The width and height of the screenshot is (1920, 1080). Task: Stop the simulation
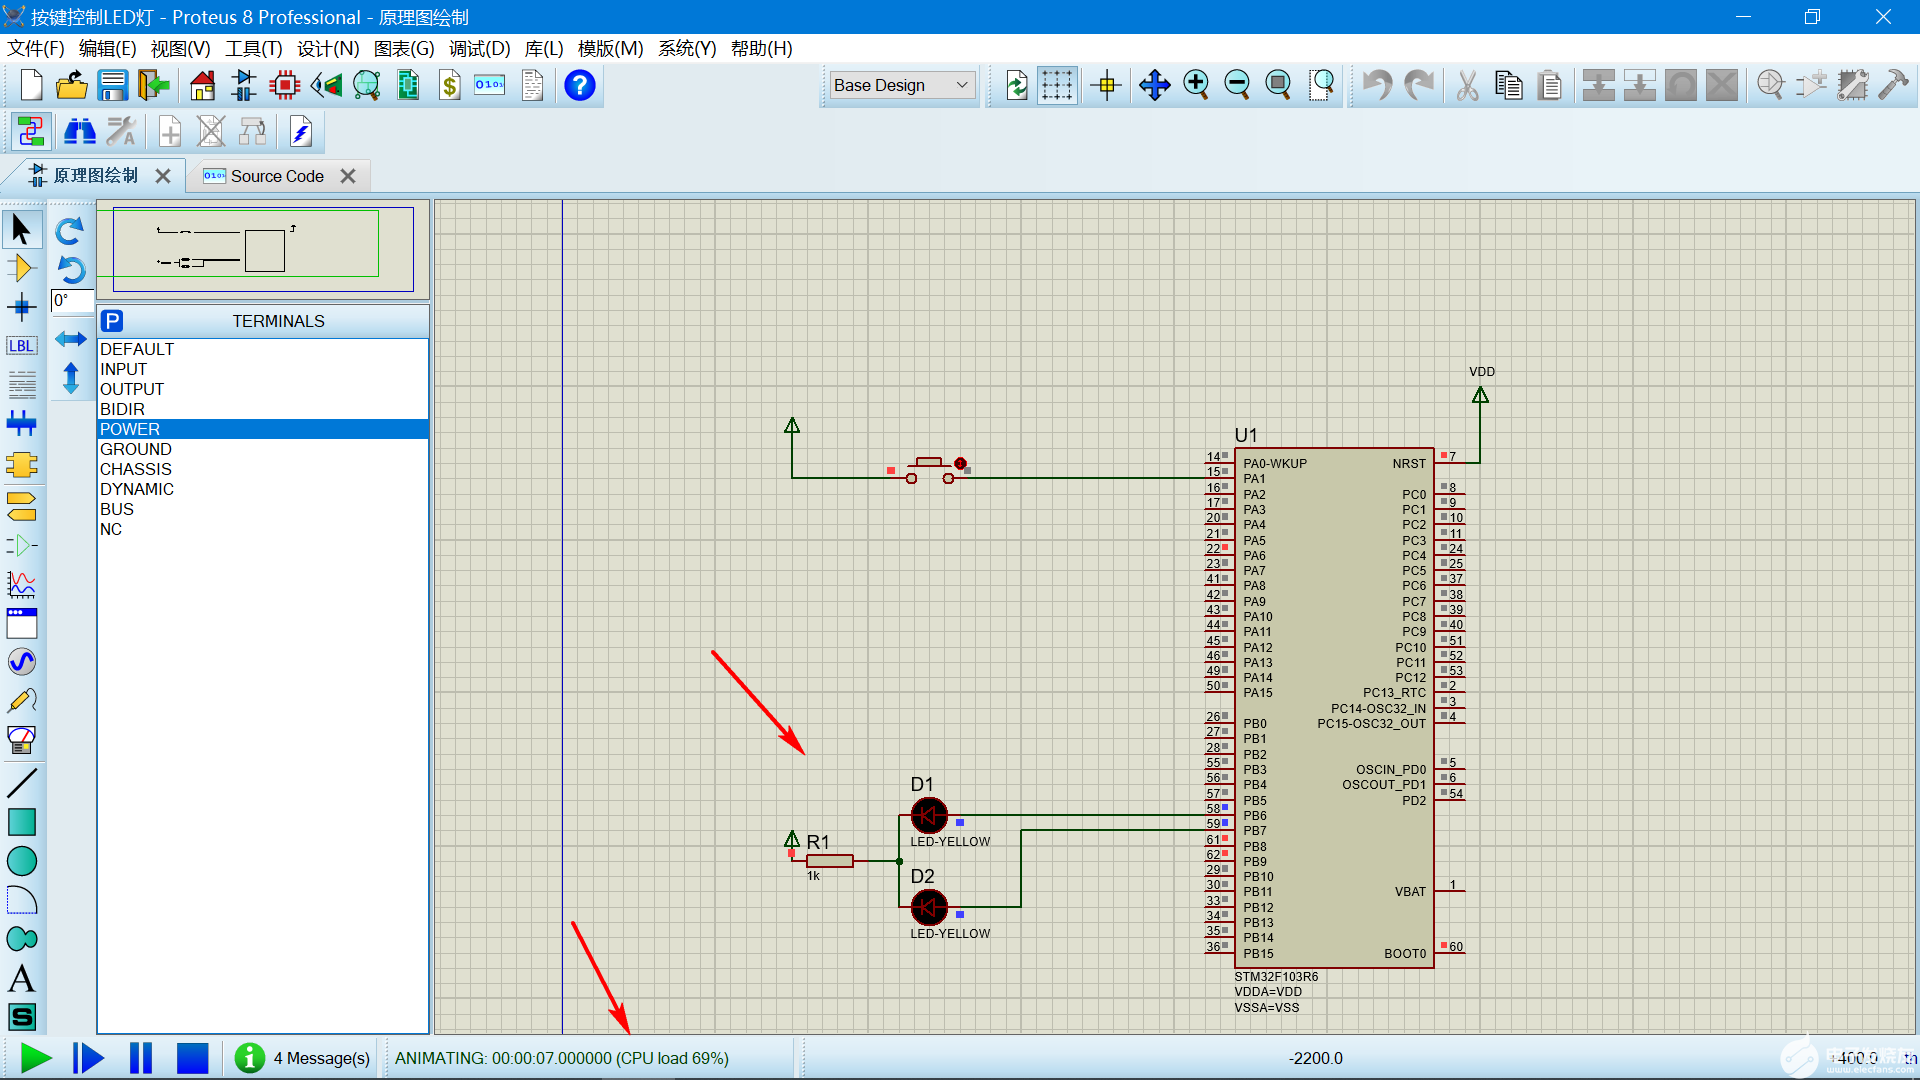click(x=192, y=1058)
